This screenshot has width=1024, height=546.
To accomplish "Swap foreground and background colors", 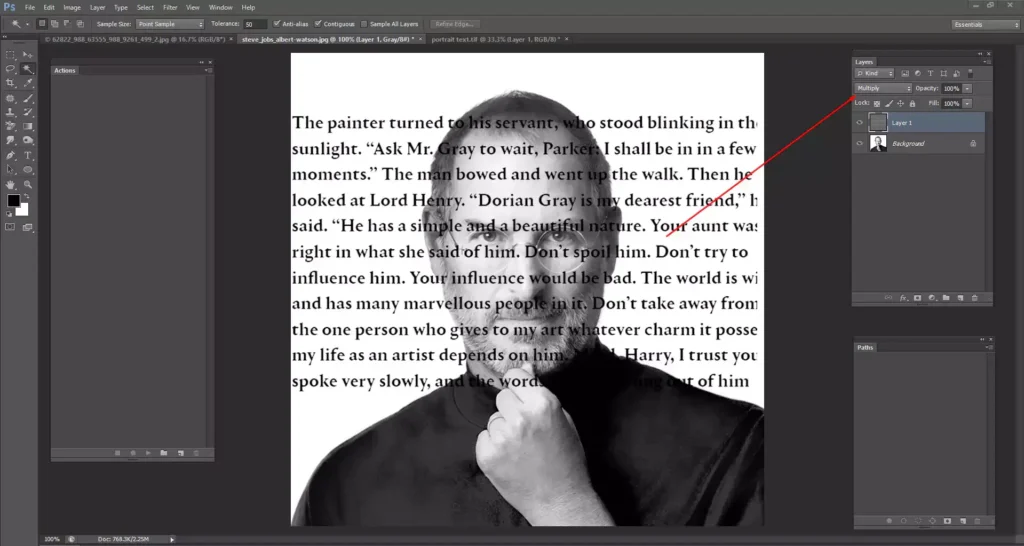I will pos(27,196).
